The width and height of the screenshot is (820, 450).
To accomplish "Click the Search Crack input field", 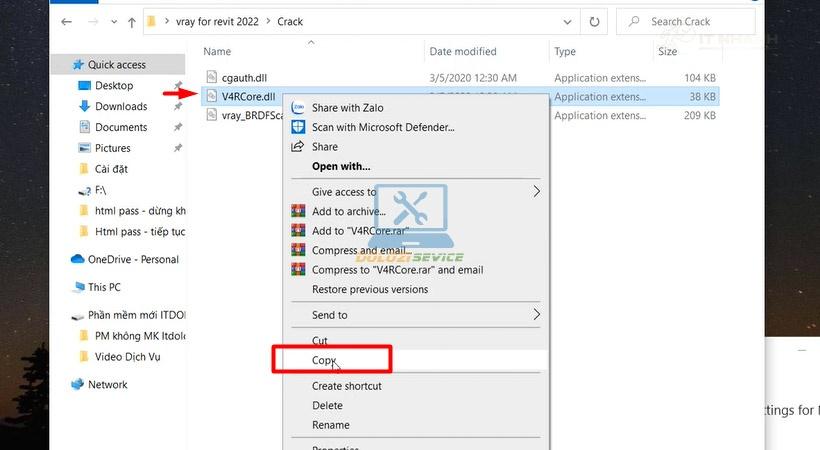I will (686, 22).
